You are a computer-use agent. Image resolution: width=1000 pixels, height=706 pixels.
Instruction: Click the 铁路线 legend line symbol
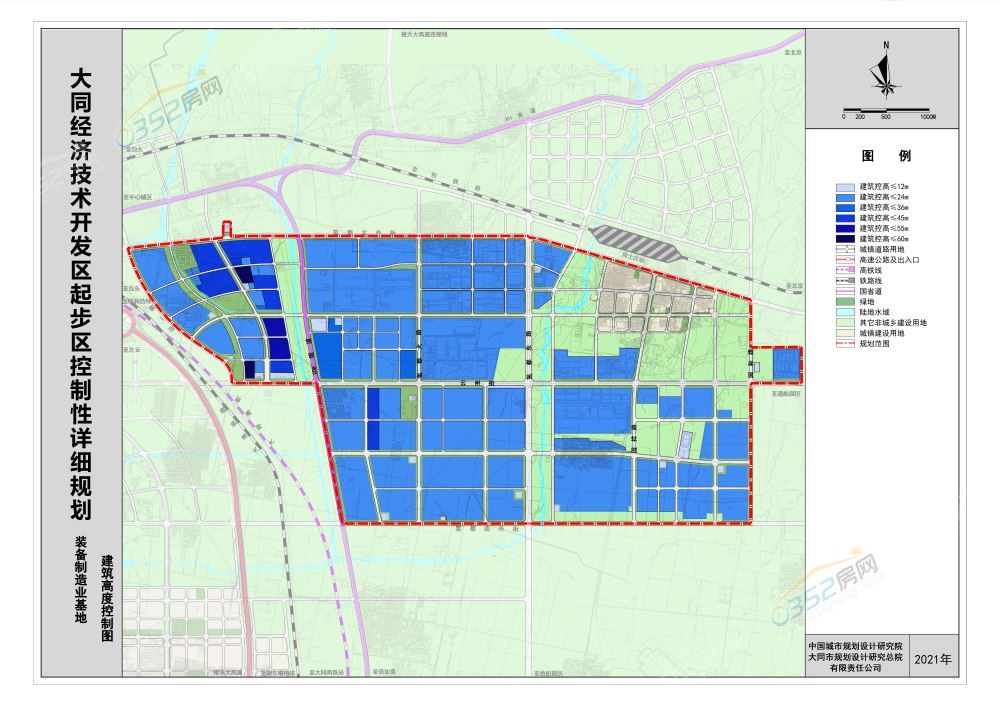(845, 281)
